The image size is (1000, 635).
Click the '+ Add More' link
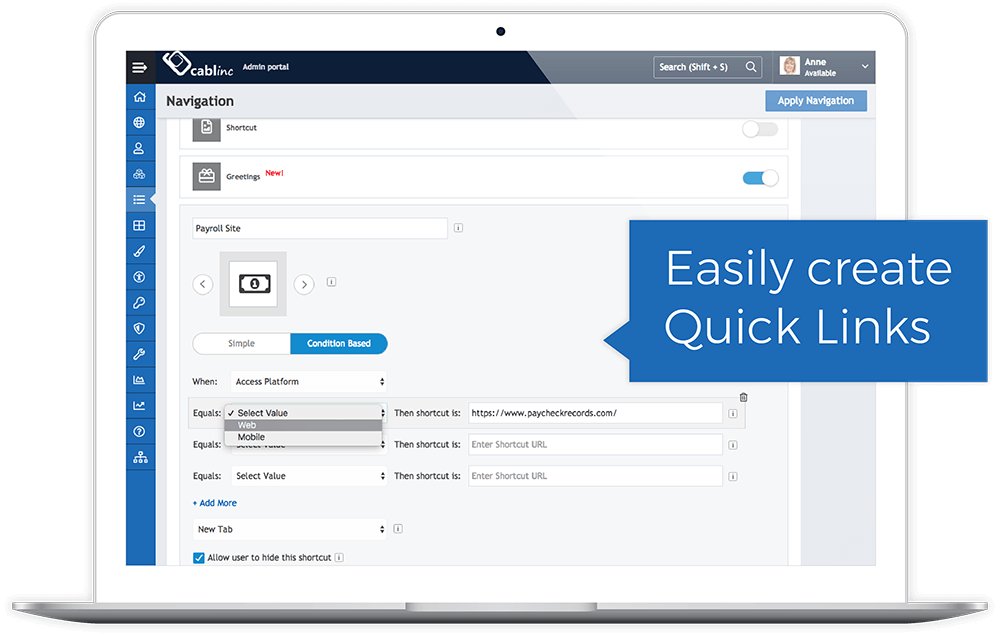214,503
